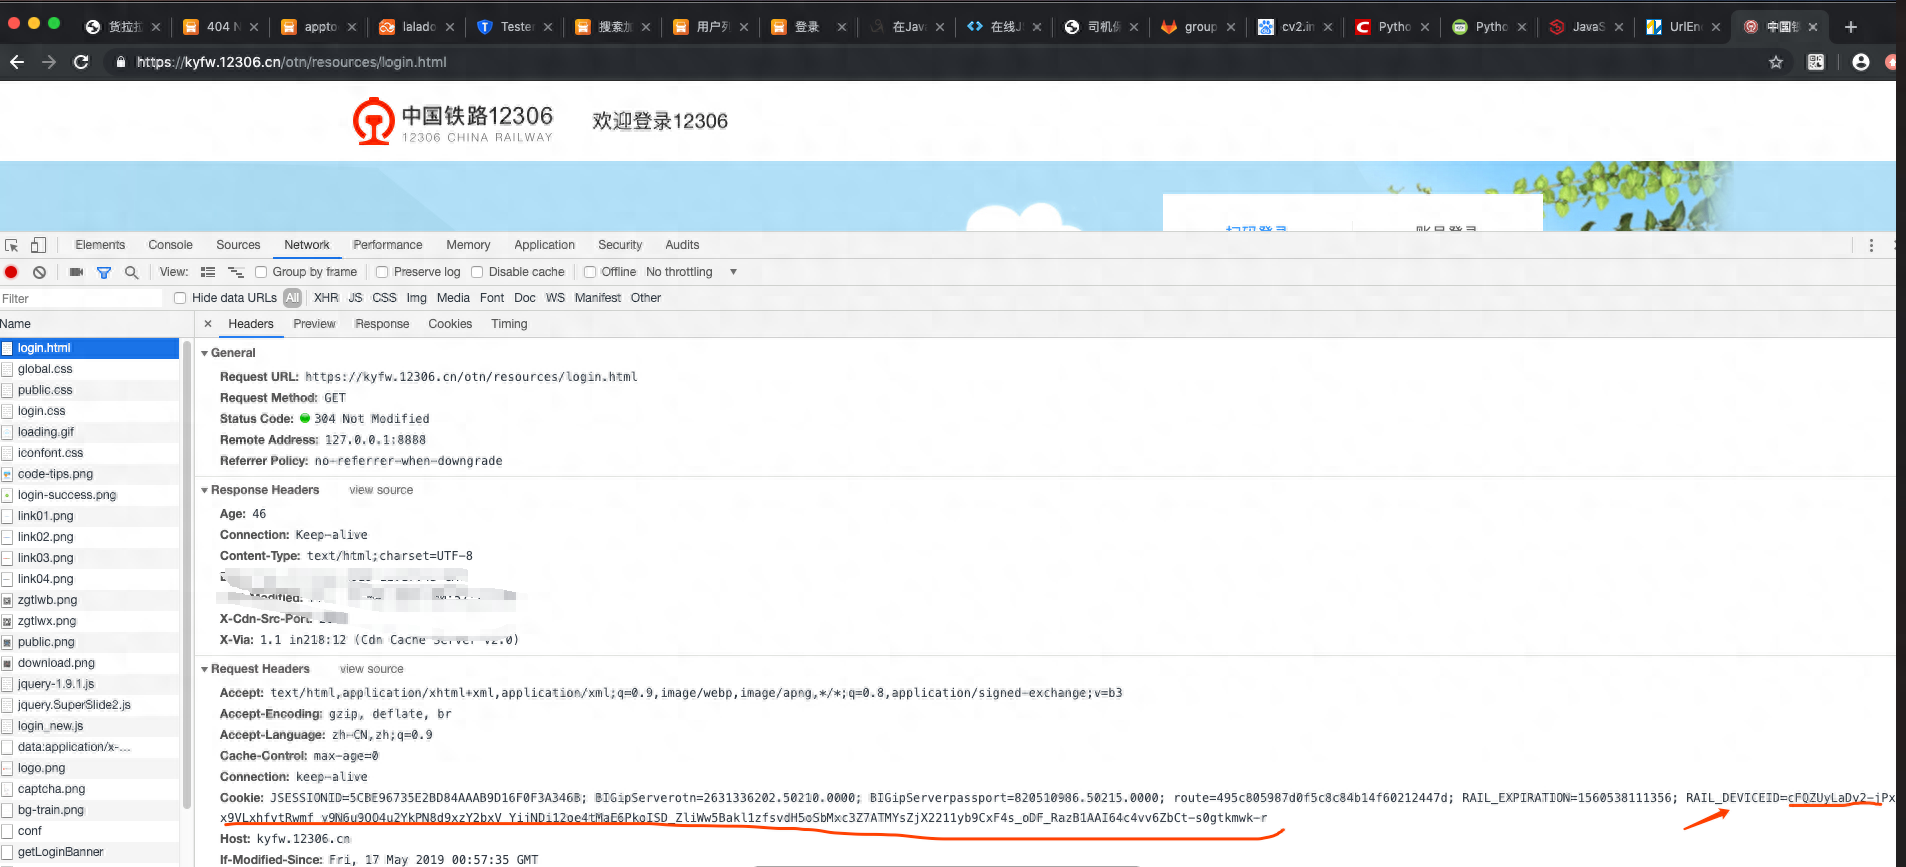Reload the 12306 login page
The image size is (1906, 867).
click(x=82, y=62)
